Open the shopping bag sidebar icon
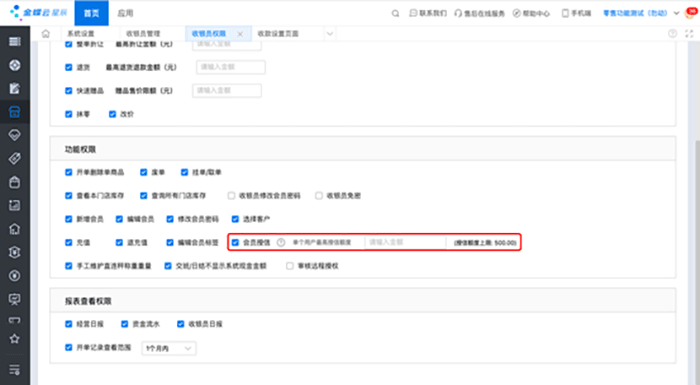This screenshot has width=700, height=385. 14,182
